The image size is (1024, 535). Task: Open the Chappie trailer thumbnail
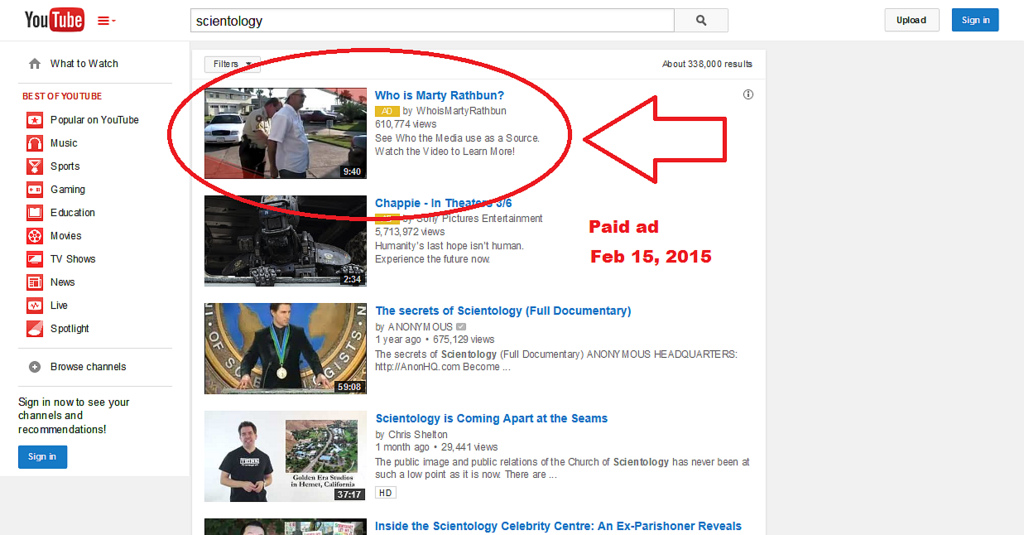[285, 241]
